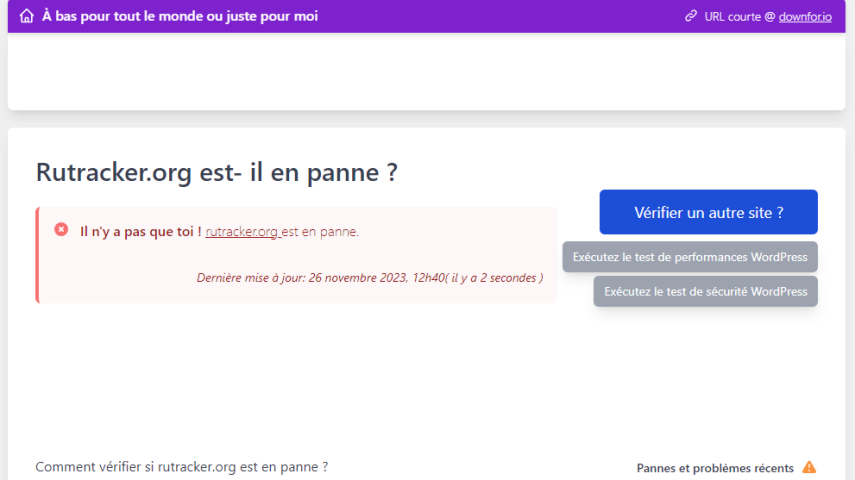855x480 pixels.
Task: Follow the downfor.io short URL link
Action: (x=805, y=17)
